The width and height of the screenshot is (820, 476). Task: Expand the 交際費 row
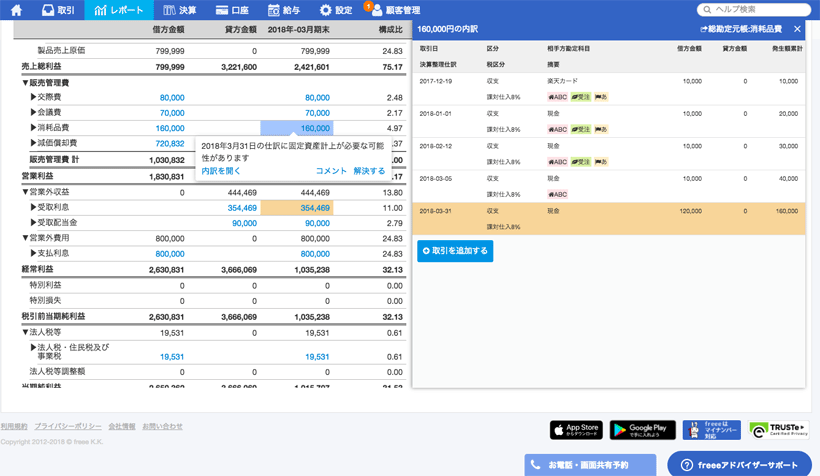point(33,98)
